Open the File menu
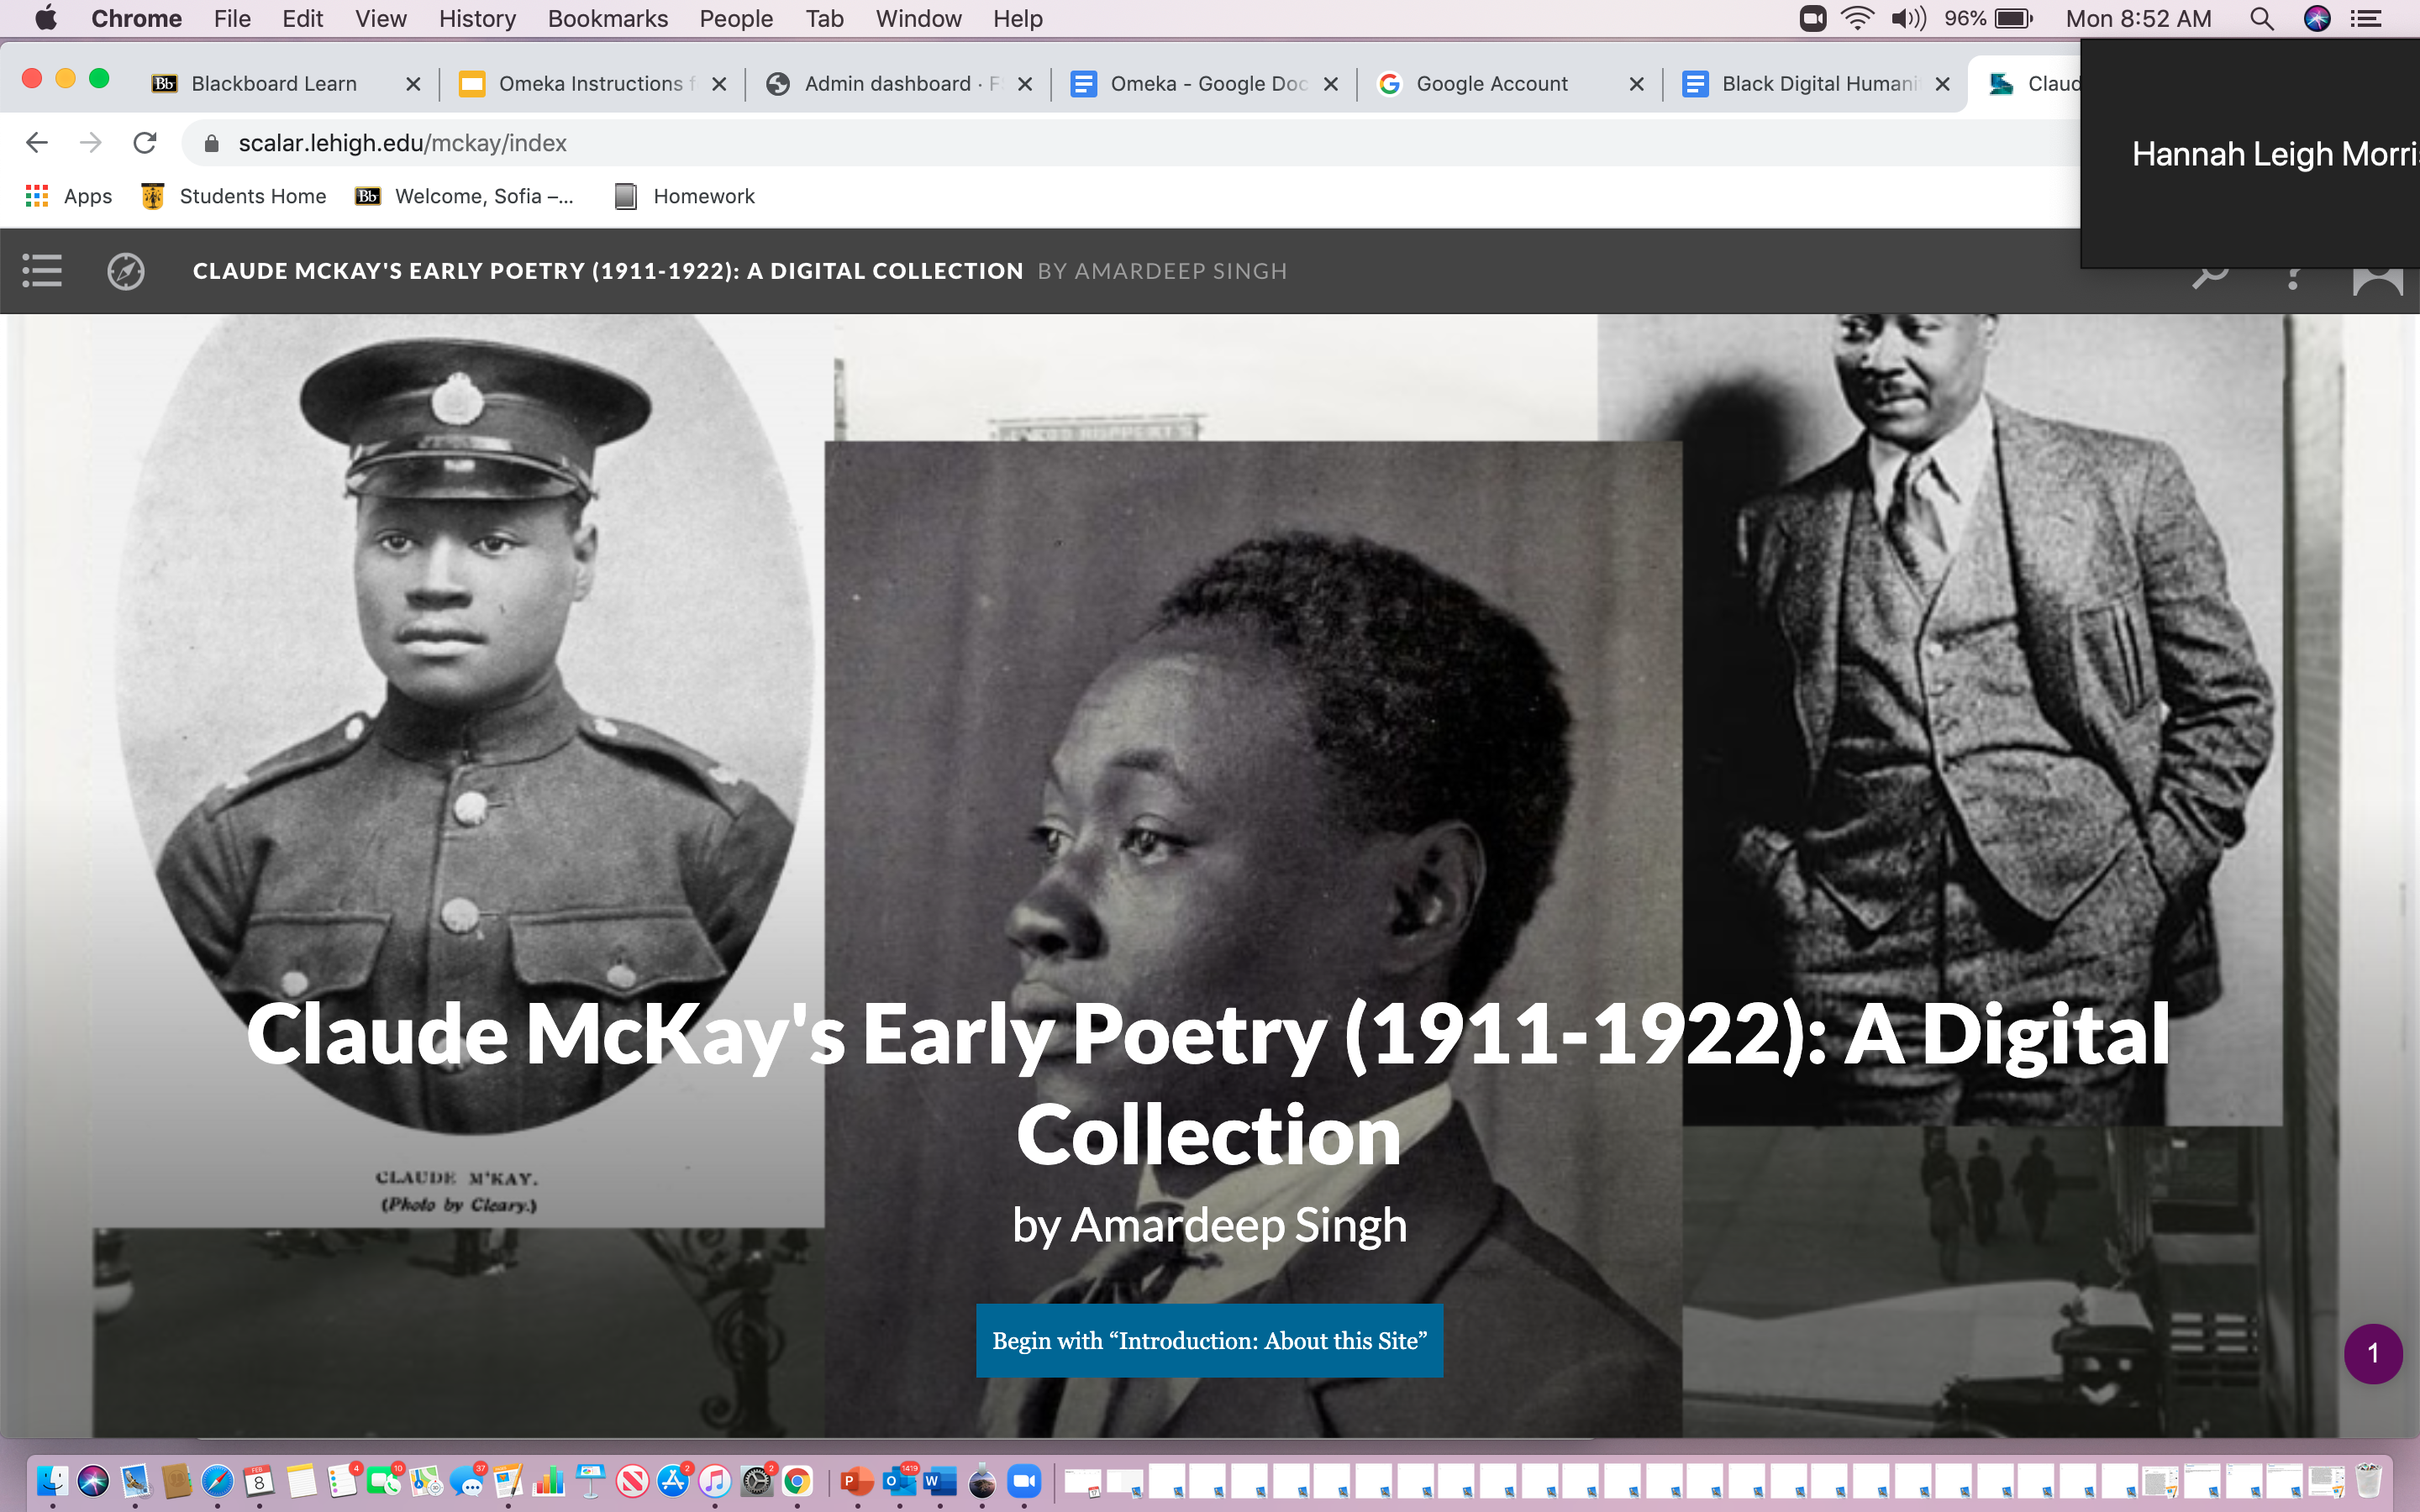This screenshot has width=2420, height=1512. [x=232, y=18]
